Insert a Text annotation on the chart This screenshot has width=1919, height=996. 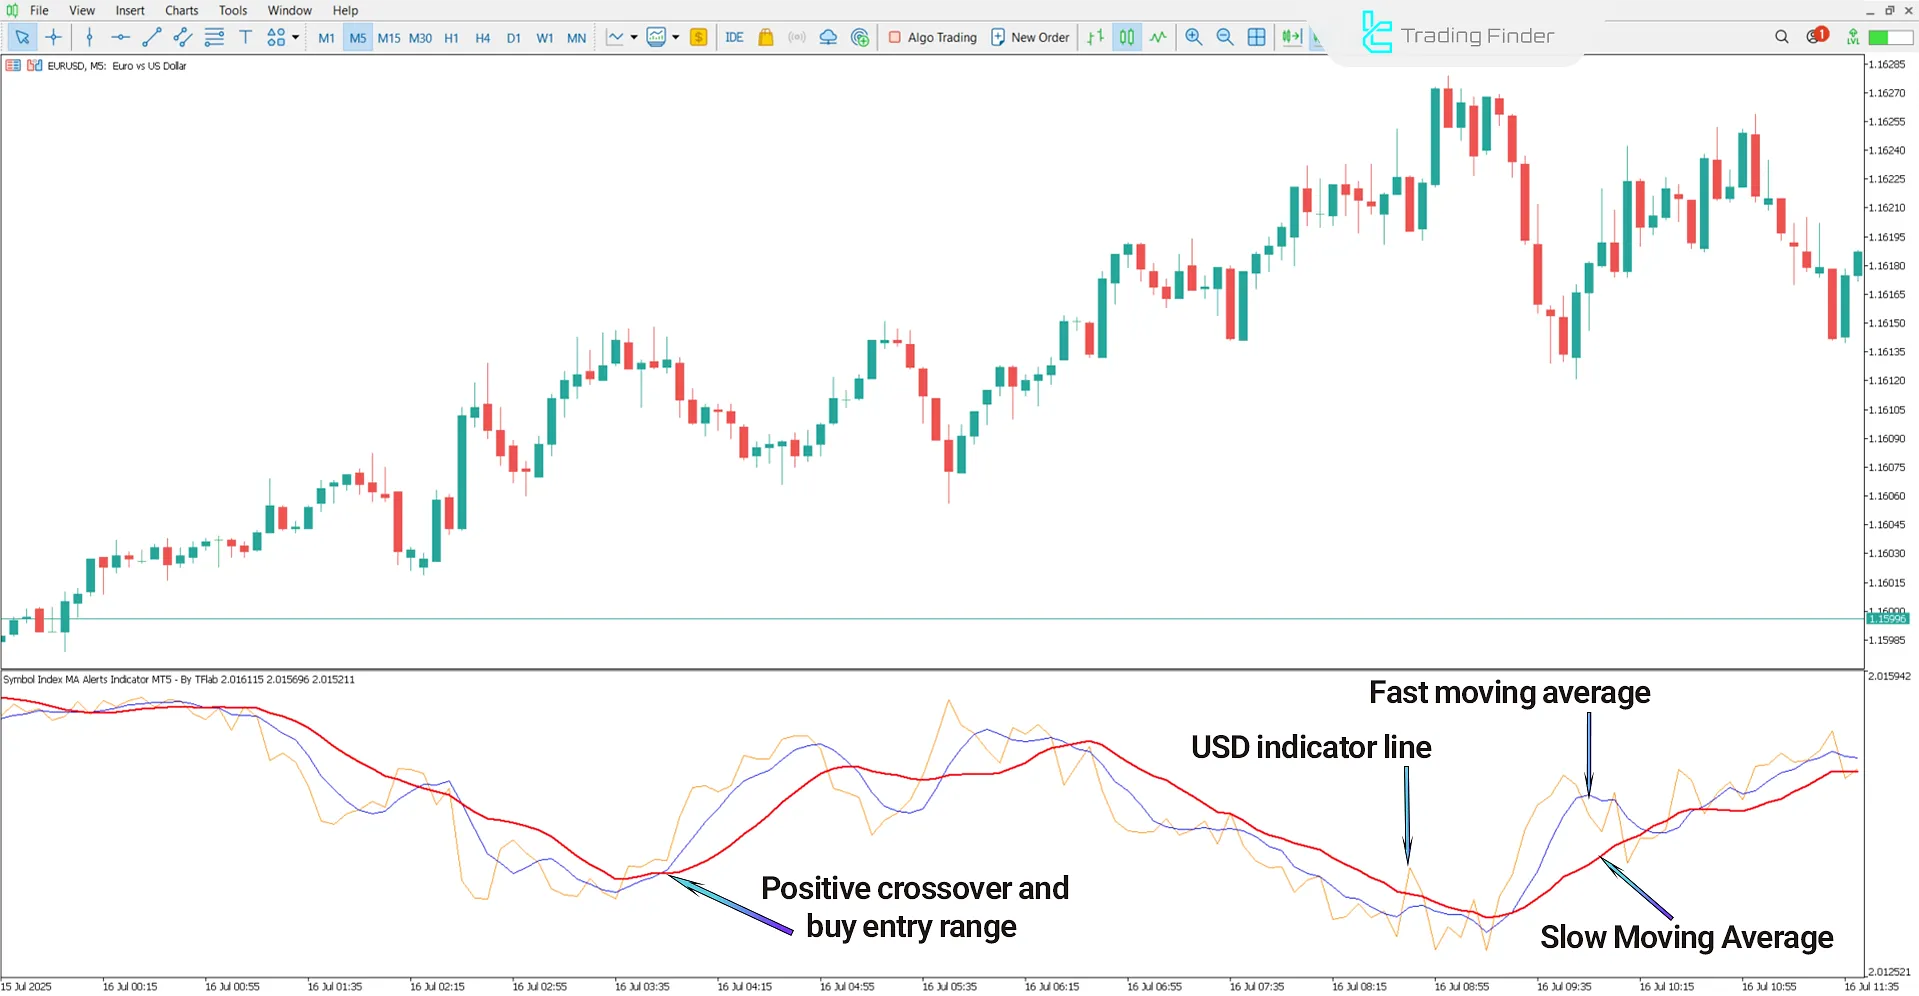(245, 37)
